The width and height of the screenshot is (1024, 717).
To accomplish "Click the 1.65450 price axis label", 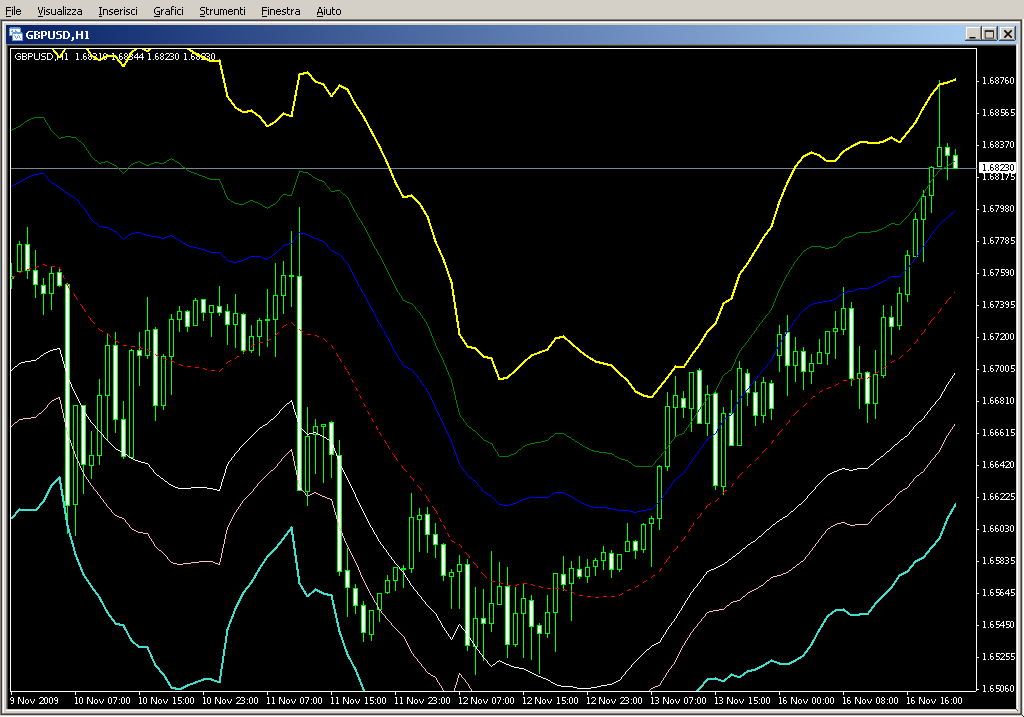I will click(x=999, y=625).
